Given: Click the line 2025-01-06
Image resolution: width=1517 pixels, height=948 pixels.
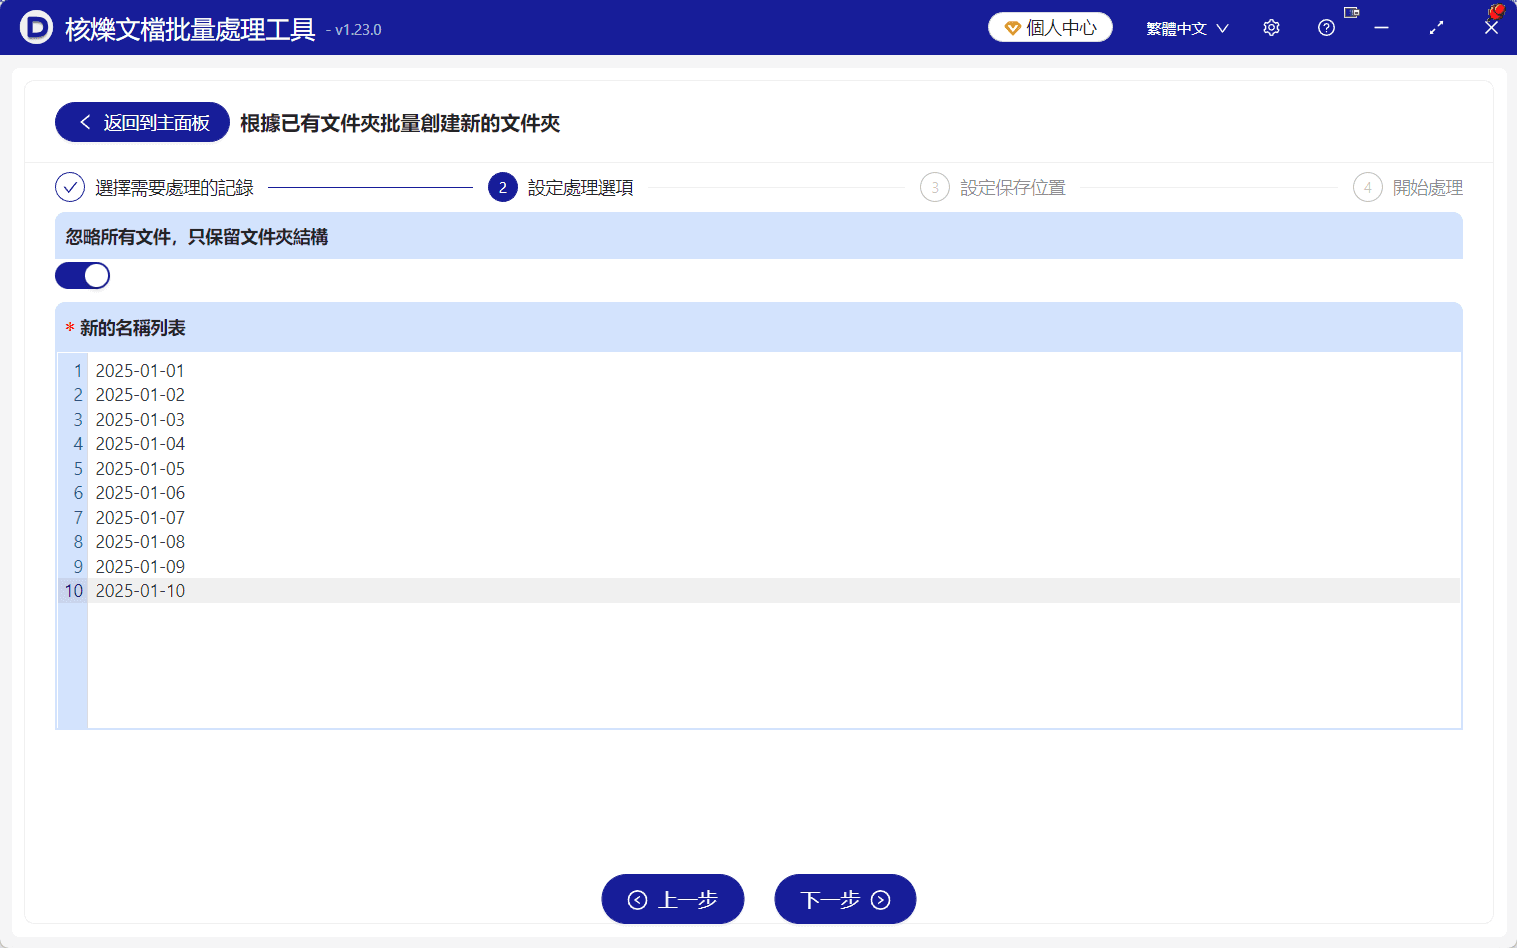Looking at the screenshot, I should (140, 493).
